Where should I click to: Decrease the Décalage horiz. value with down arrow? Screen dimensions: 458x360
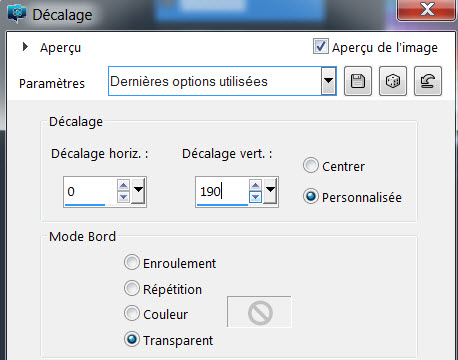[x=123, y=197]
